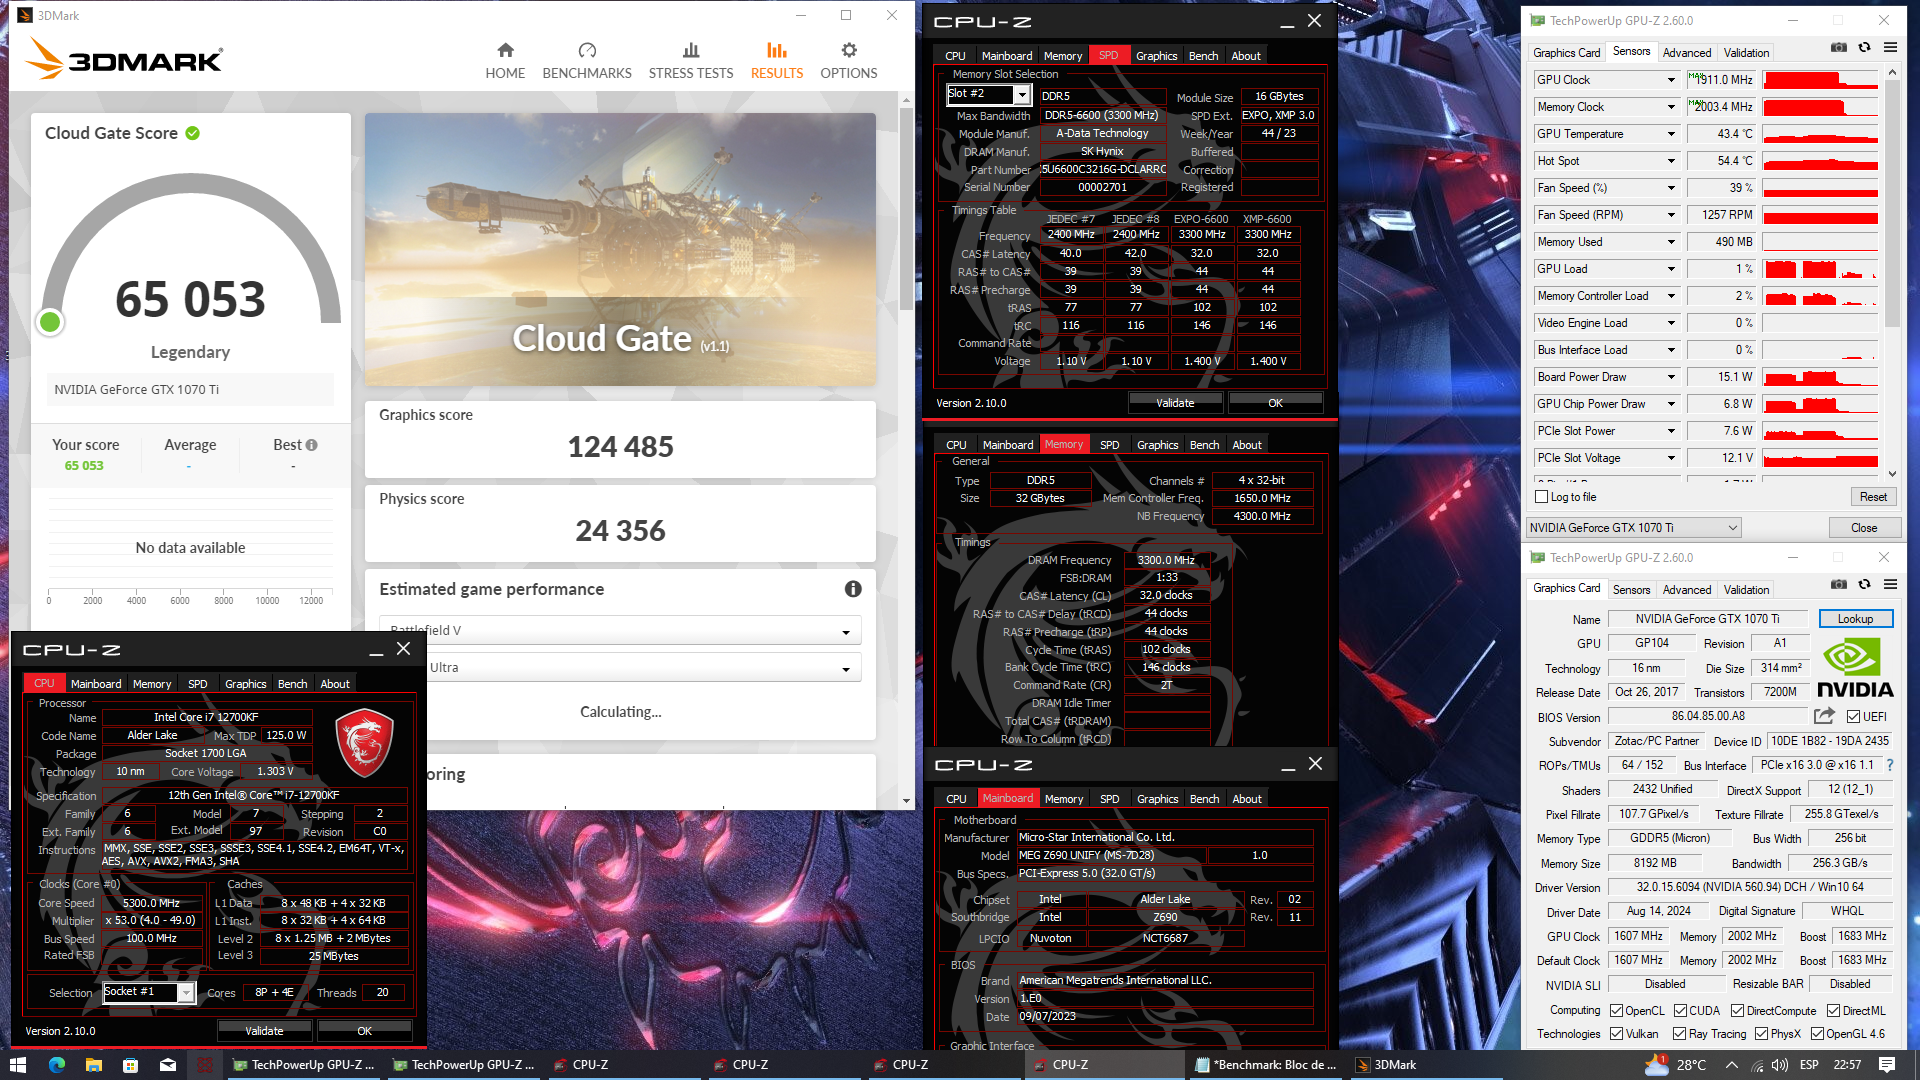Switch to Advanced tab in upper GPU-Z
The image size is (1920, 1080).
point(1687,53)
